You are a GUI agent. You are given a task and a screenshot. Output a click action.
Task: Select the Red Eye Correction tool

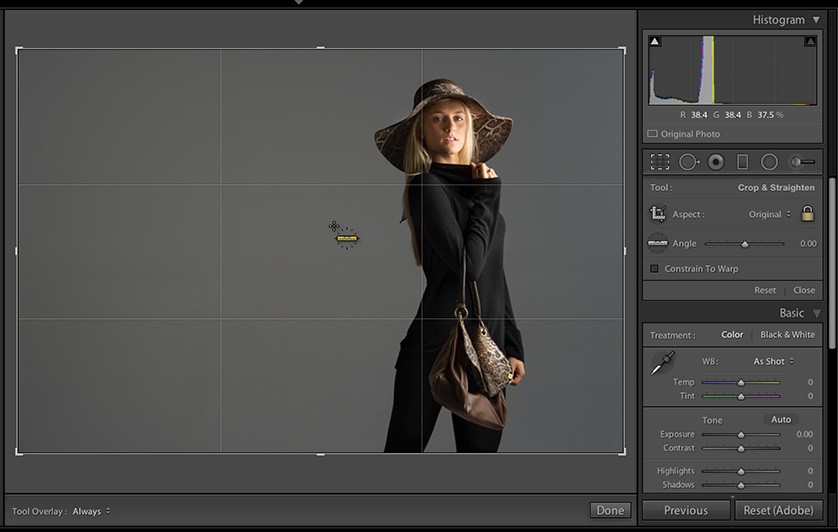tap(716, 162)
